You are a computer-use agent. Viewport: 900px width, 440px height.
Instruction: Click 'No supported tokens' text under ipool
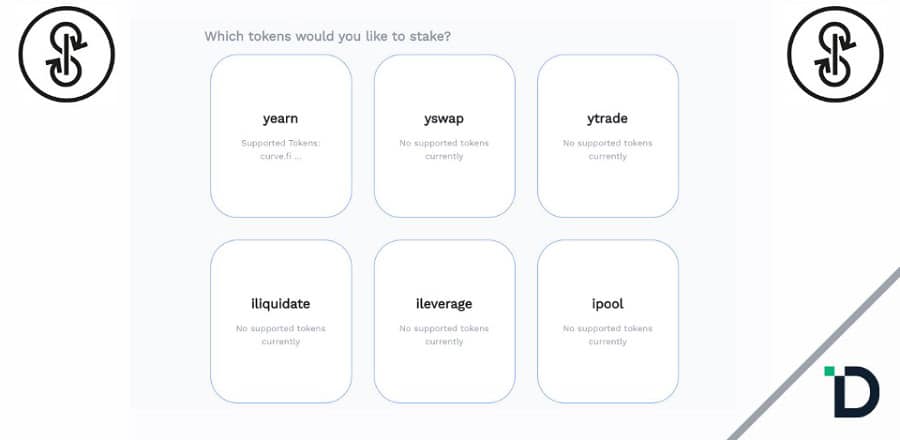(x=607, y=328)
